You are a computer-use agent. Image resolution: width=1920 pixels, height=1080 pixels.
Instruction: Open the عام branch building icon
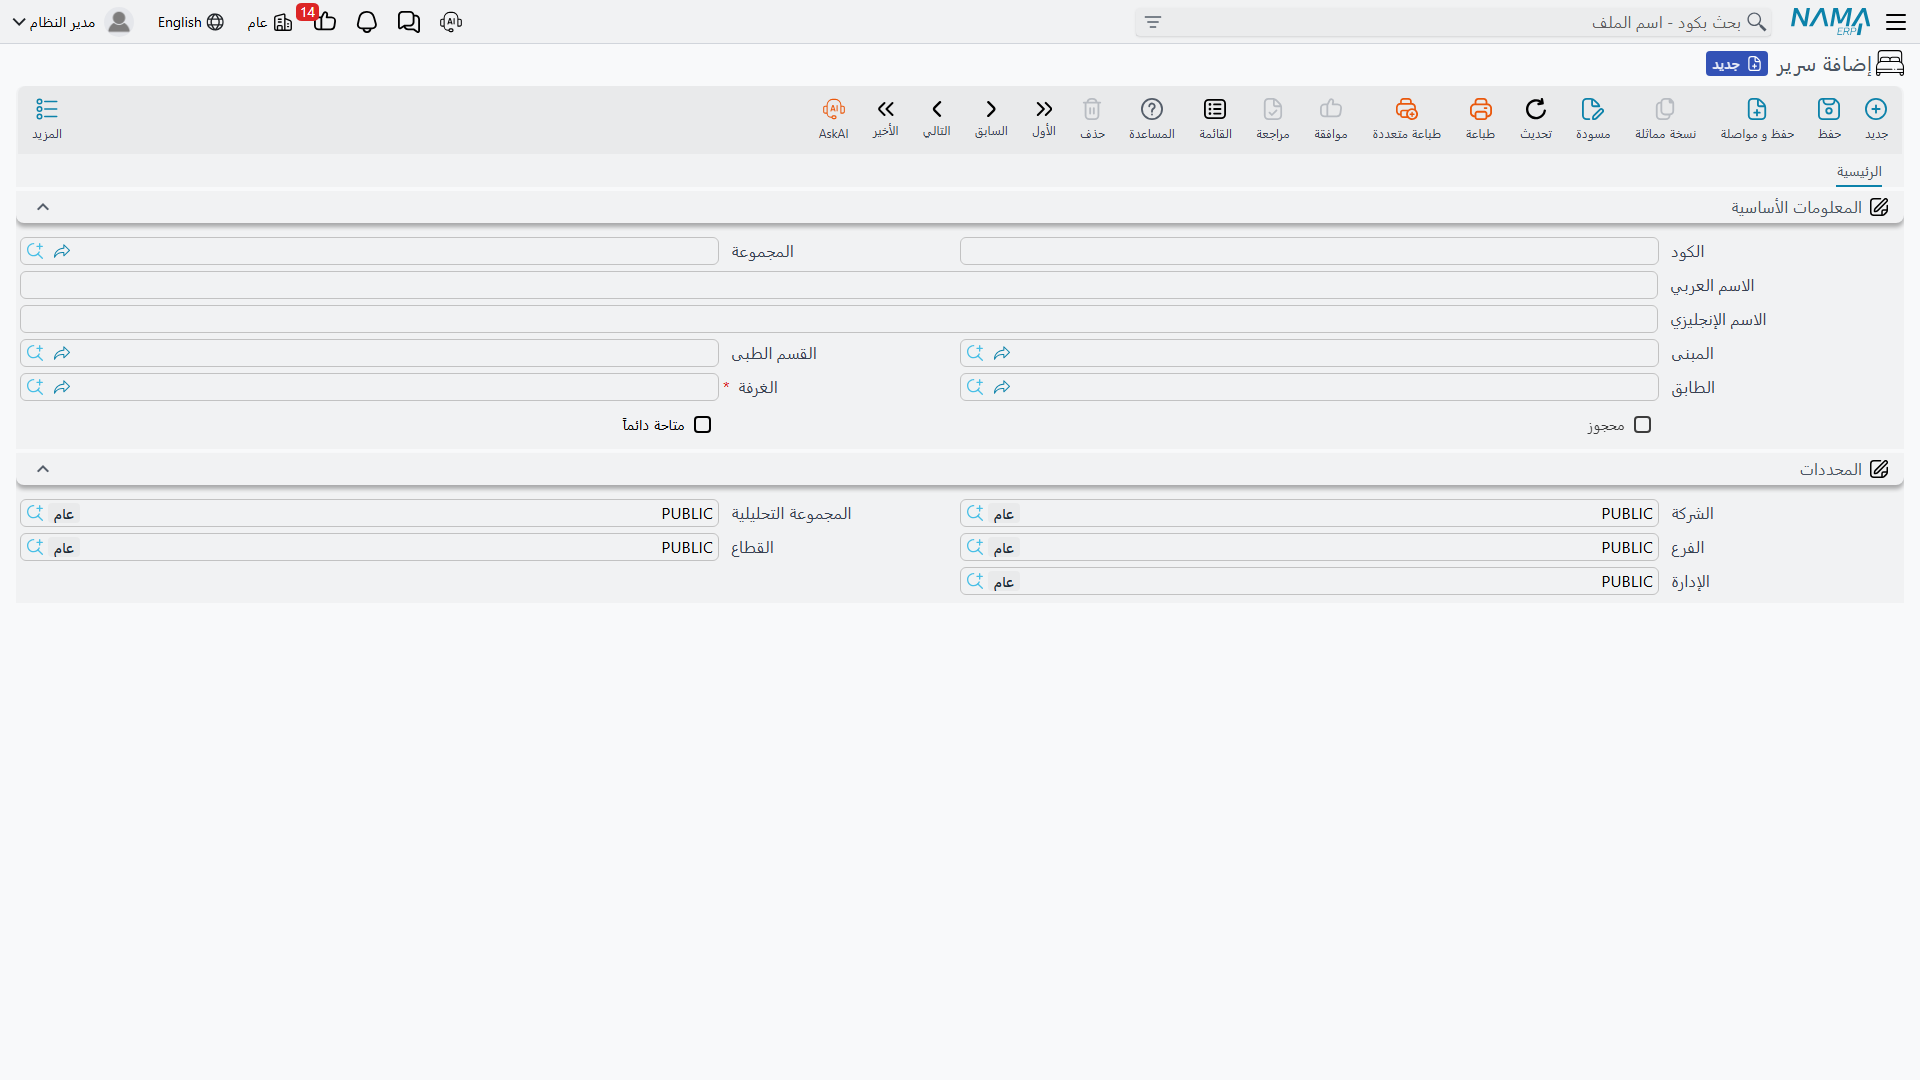(x=283, y=22)
